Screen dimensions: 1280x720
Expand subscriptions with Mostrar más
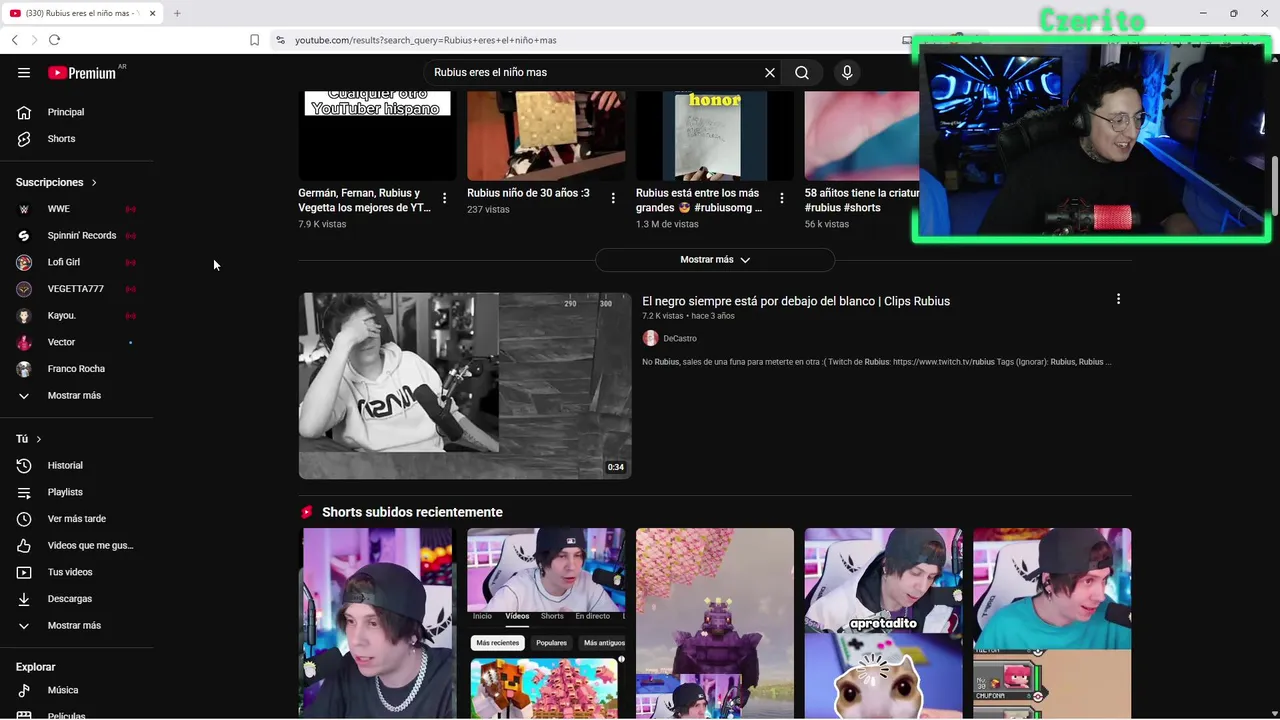pyautogui.click(x=76, y=396)
